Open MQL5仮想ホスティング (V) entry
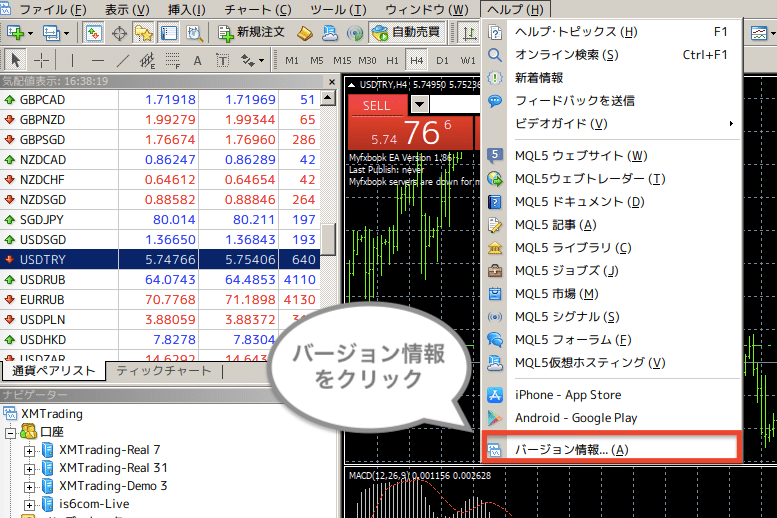Viewport: 777px width, 518px height. pyautogui.click(x=611, y=362)
